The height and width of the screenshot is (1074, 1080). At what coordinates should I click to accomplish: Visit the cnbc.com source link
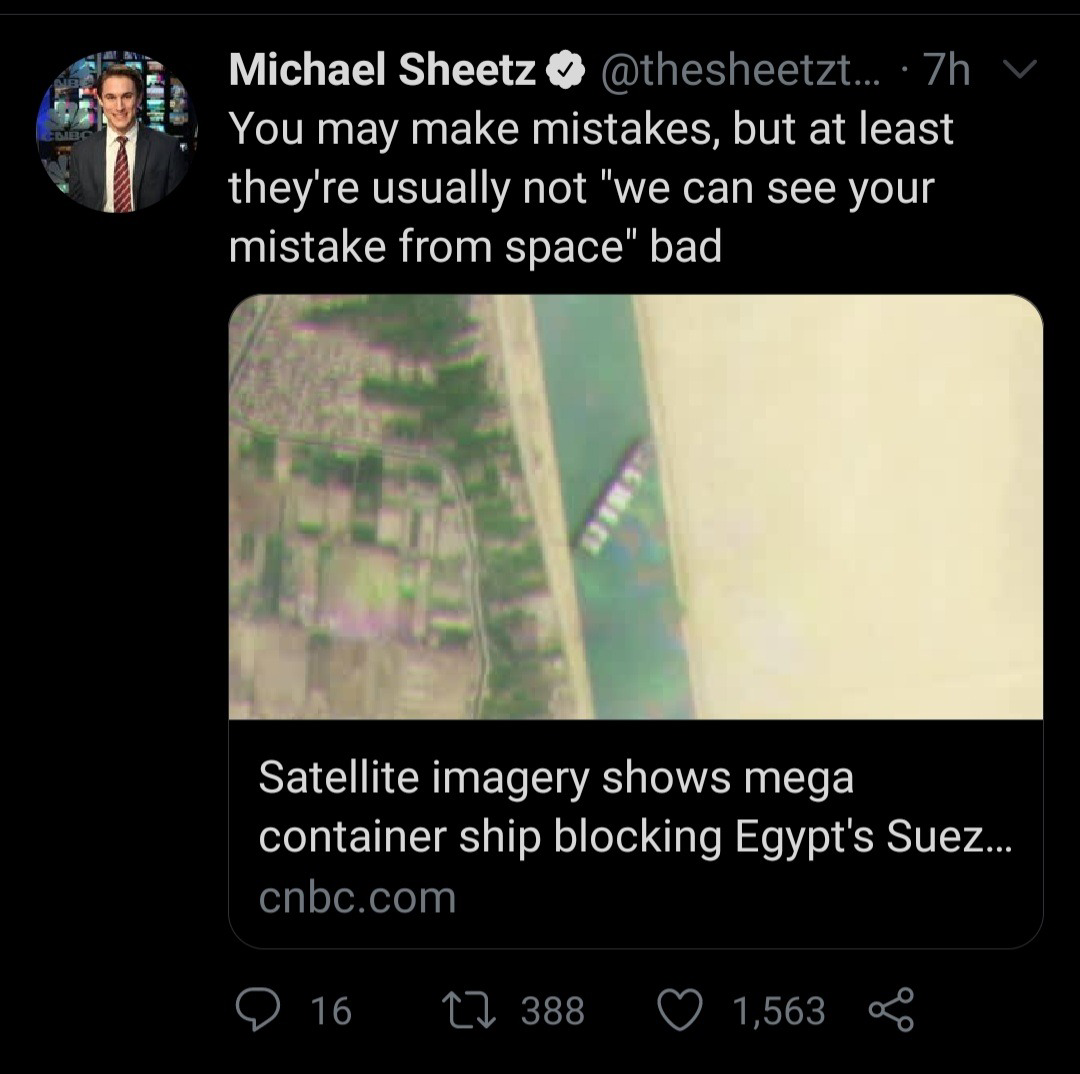pos(357,897)
